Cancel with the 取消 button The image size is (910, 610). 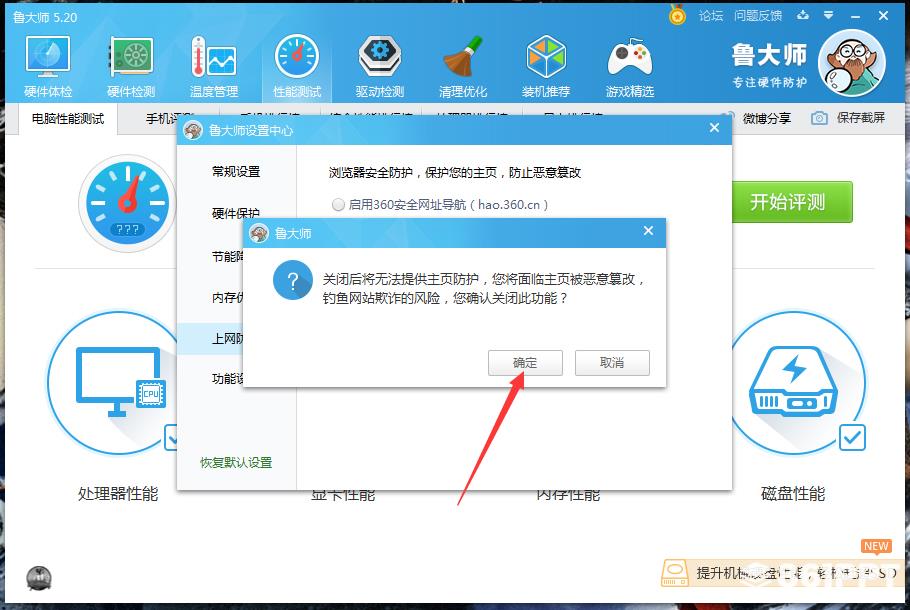coord(612,363)
